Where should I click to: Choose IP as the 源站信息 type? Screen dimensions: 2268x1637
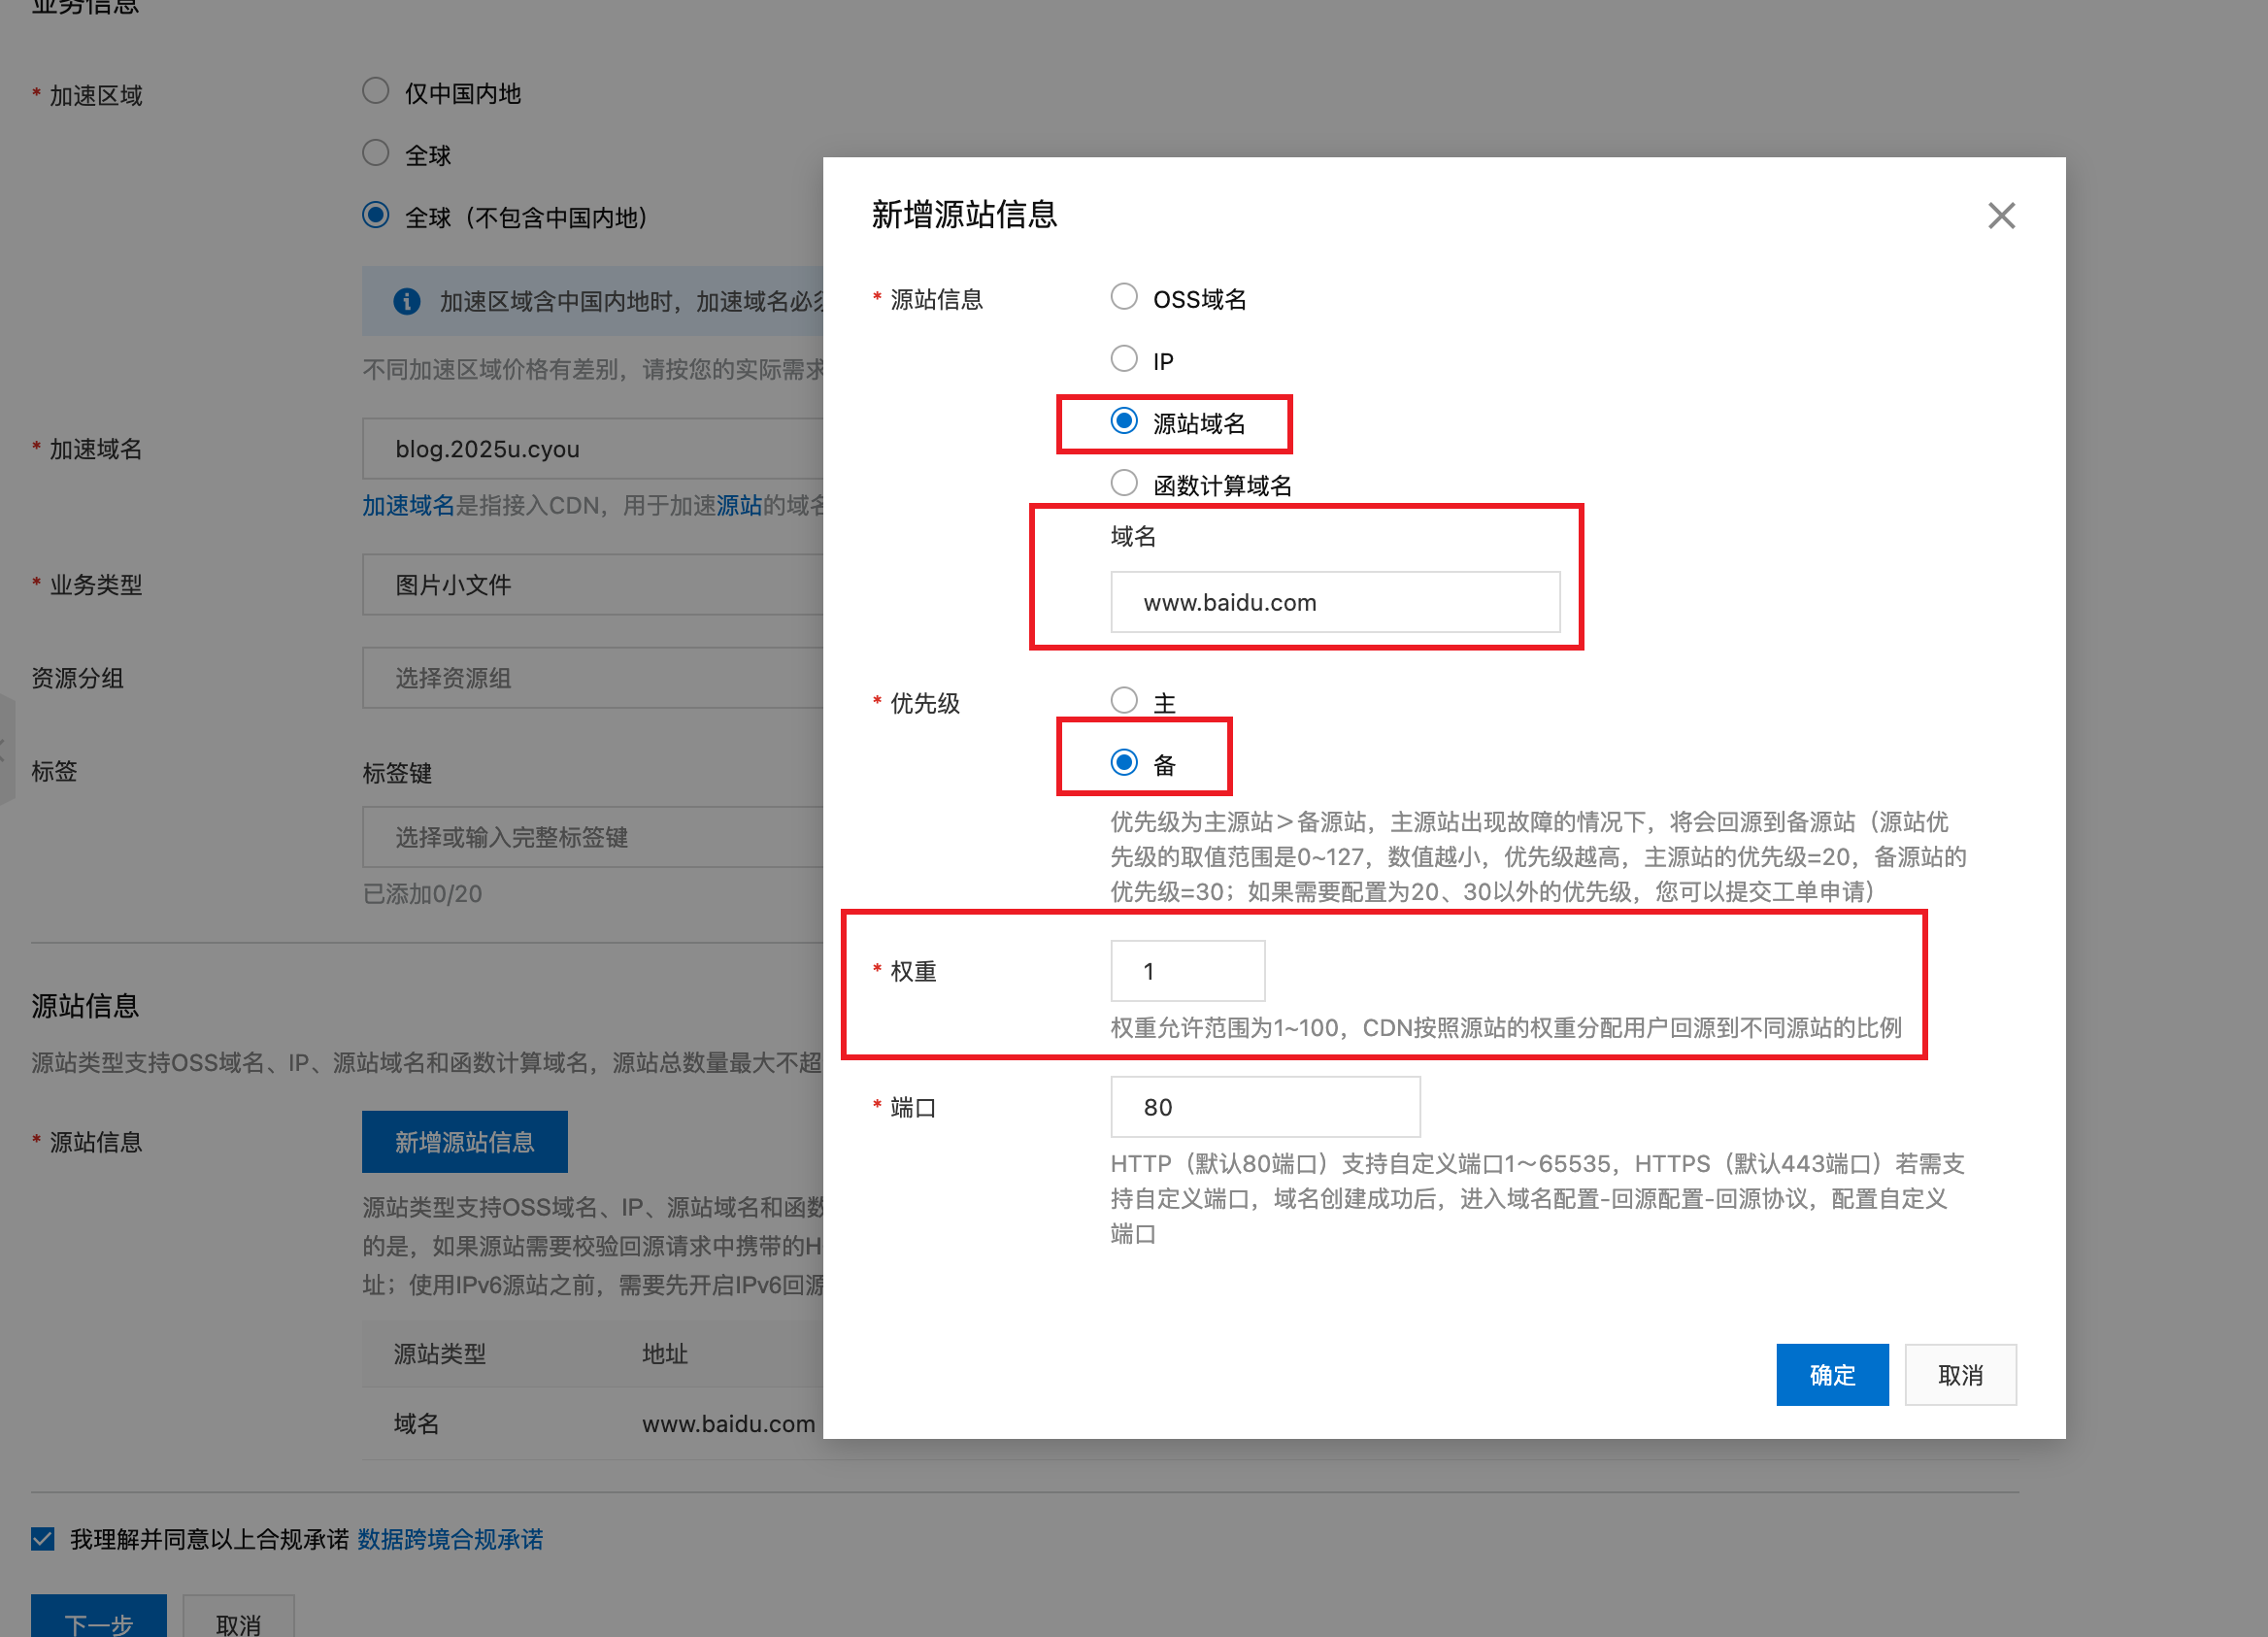(1123, 358)
